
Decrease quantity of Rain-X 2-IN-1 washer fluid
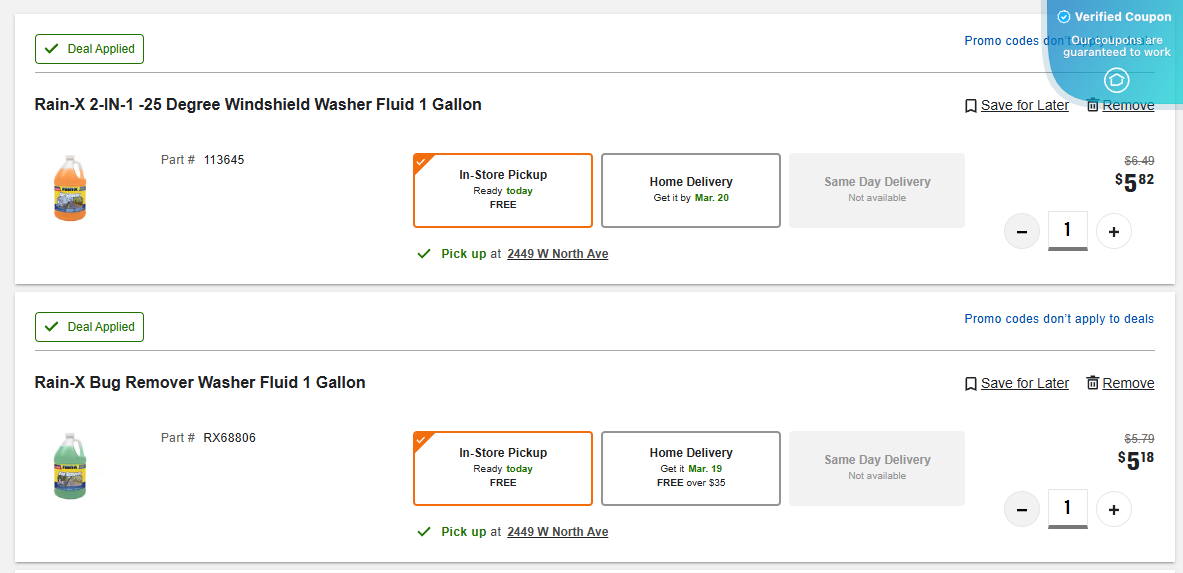pos(1022,232)
